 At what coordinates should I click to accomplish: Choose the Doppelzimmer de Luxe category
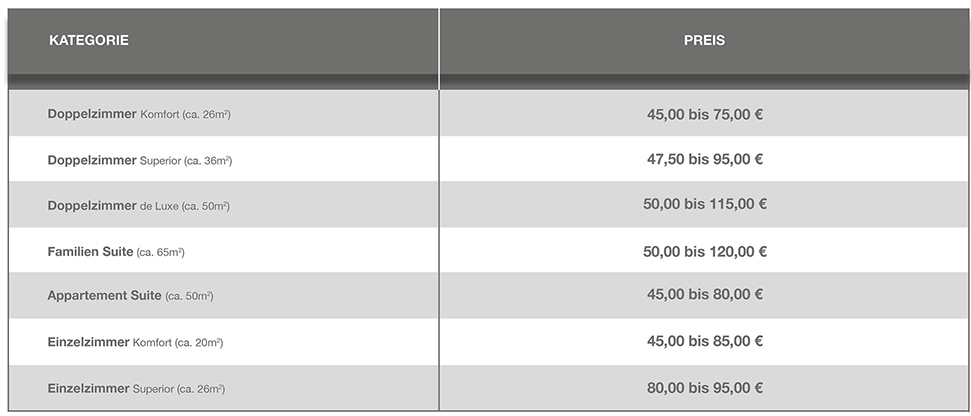point(138,206)
